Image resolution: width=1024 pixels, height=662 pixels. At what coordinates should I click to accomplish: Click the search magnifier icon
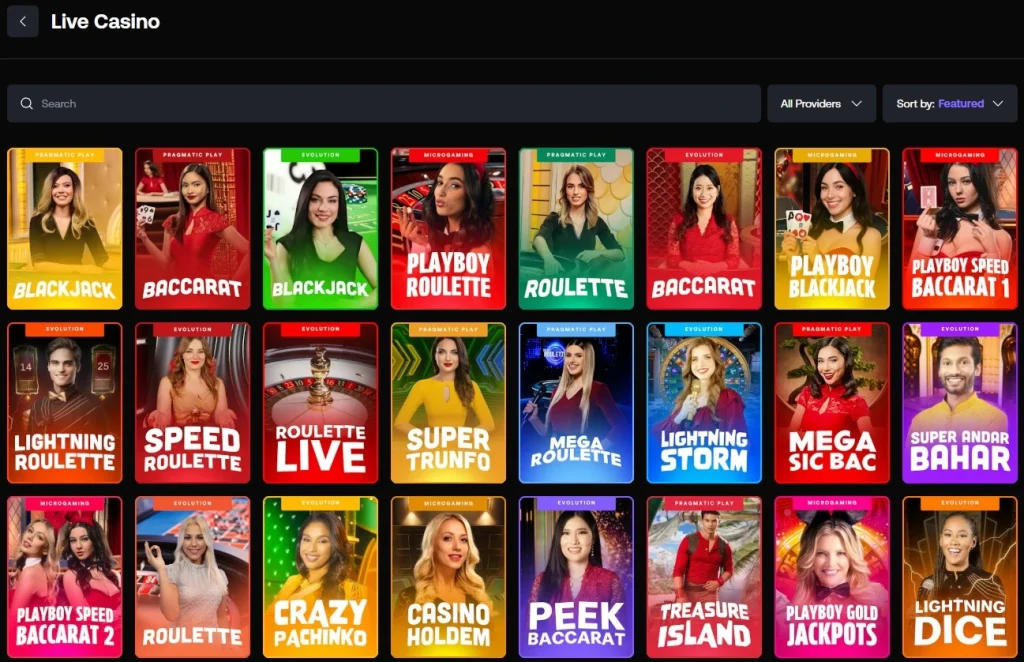tap(27, 103)
